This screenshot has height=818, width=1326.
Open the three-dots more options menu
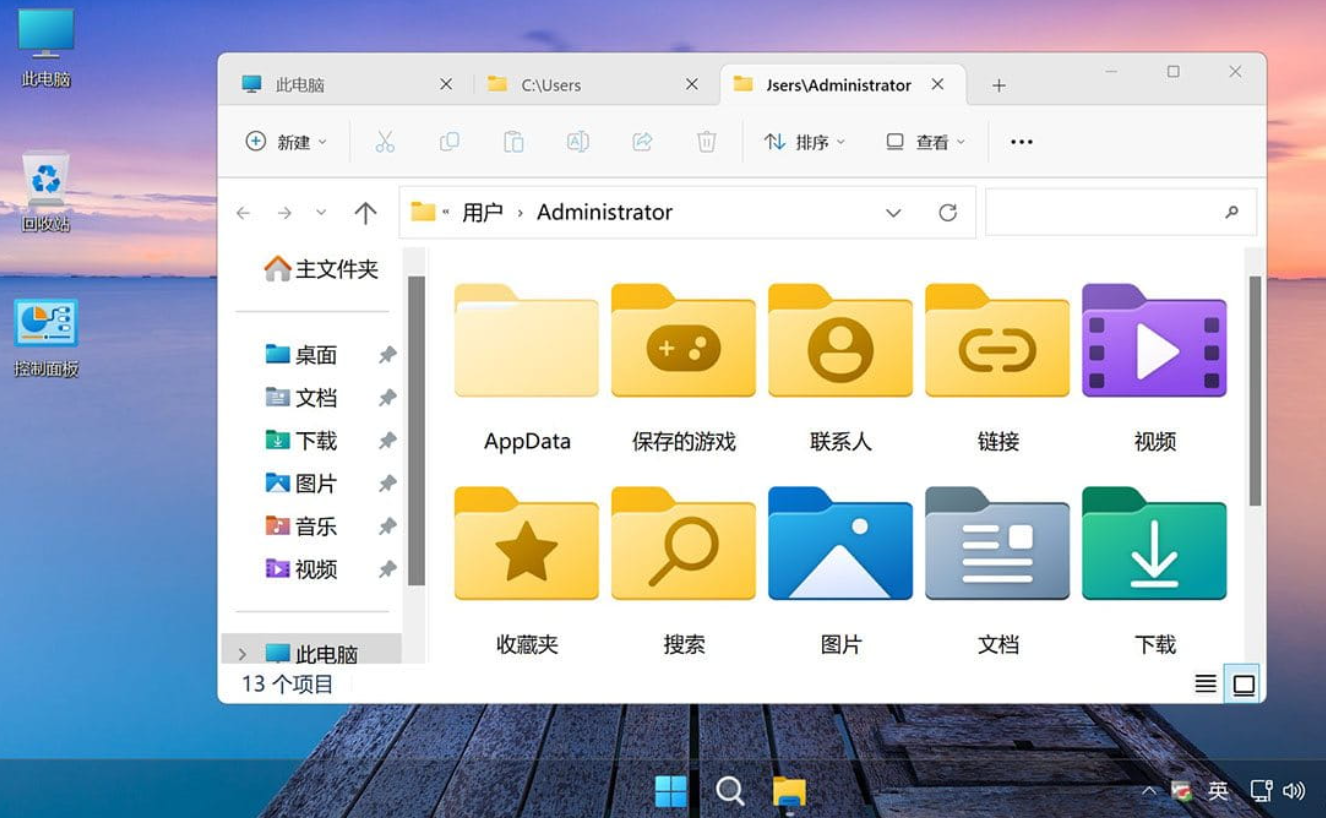(x=1021, y=142)
